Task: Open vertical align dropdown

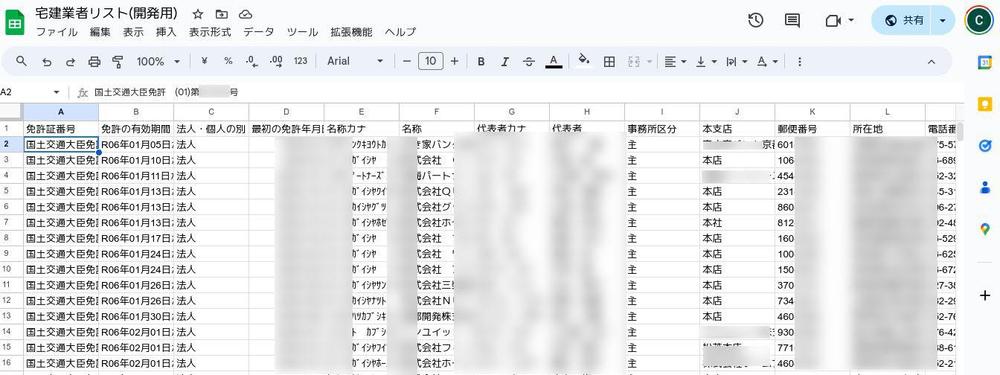Action: [x=706, y=61]
